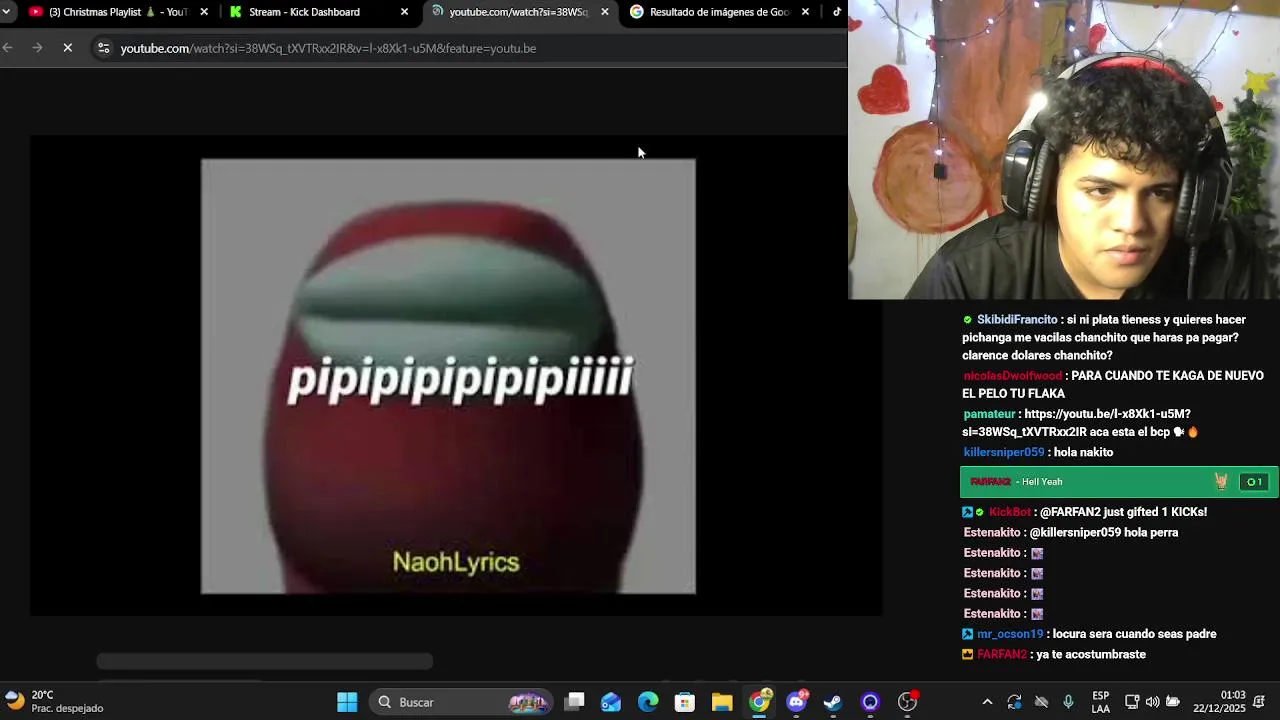This screenshot has height=720, width=1280.
Task: Open the Resultado de imágenes de Google tab
Action: click(x=719, y=12)
